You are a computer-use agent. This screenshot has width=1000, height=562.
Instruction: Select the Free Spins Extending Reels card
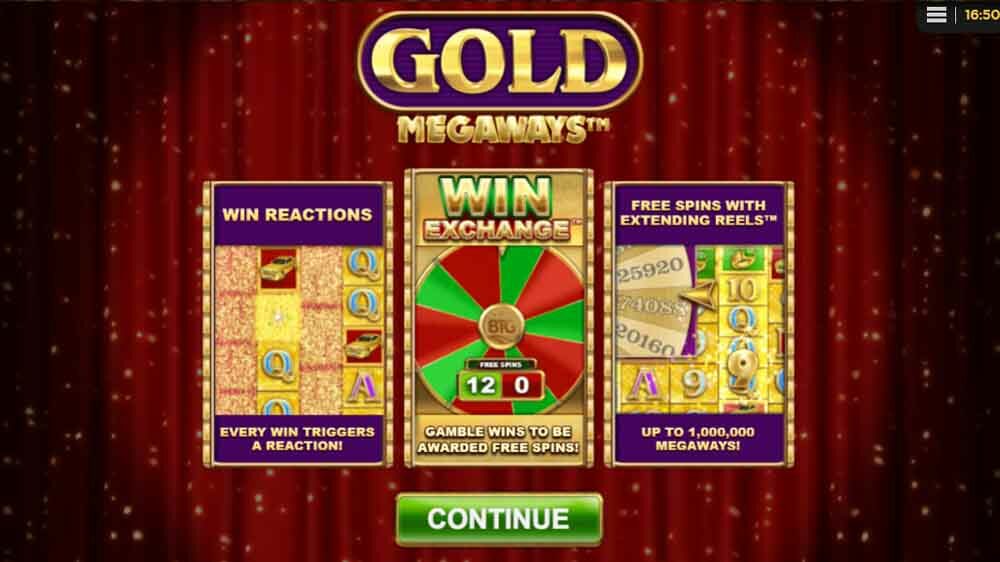(x=699, y=324)
